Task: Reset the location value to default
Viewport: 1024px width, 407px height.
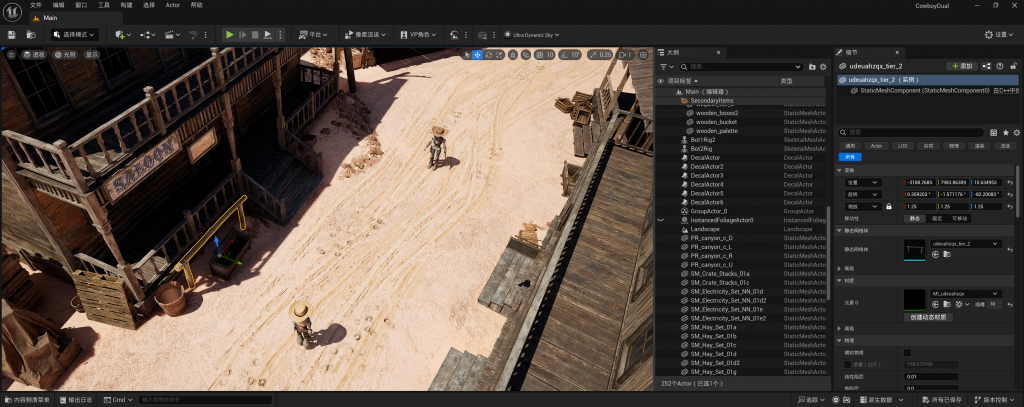Action: [1010, 182]
